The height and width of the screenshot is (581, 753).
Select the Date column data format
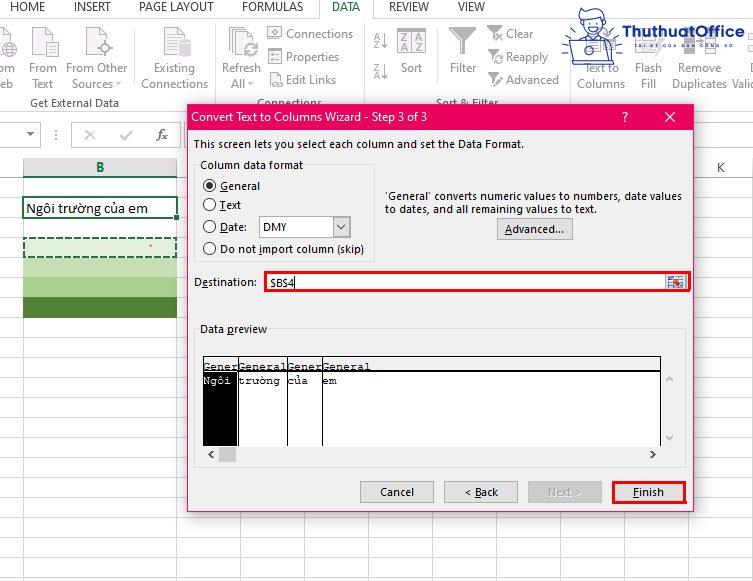click(209, 227)
